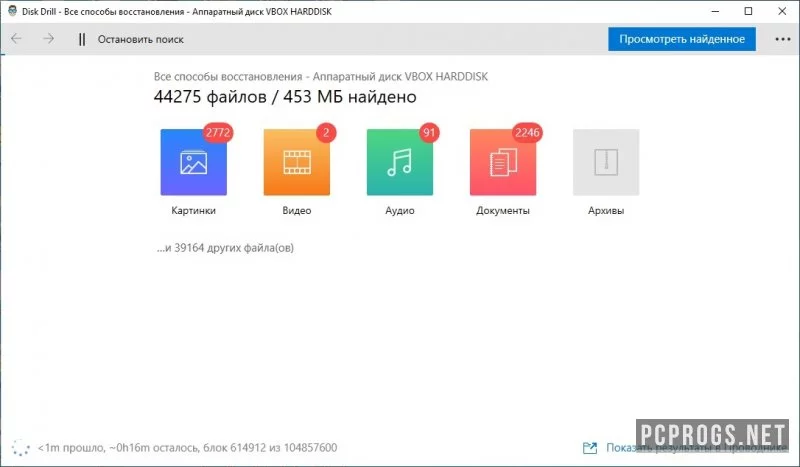
Task: Open the Картинки category tile
Action: pos(193,162)
